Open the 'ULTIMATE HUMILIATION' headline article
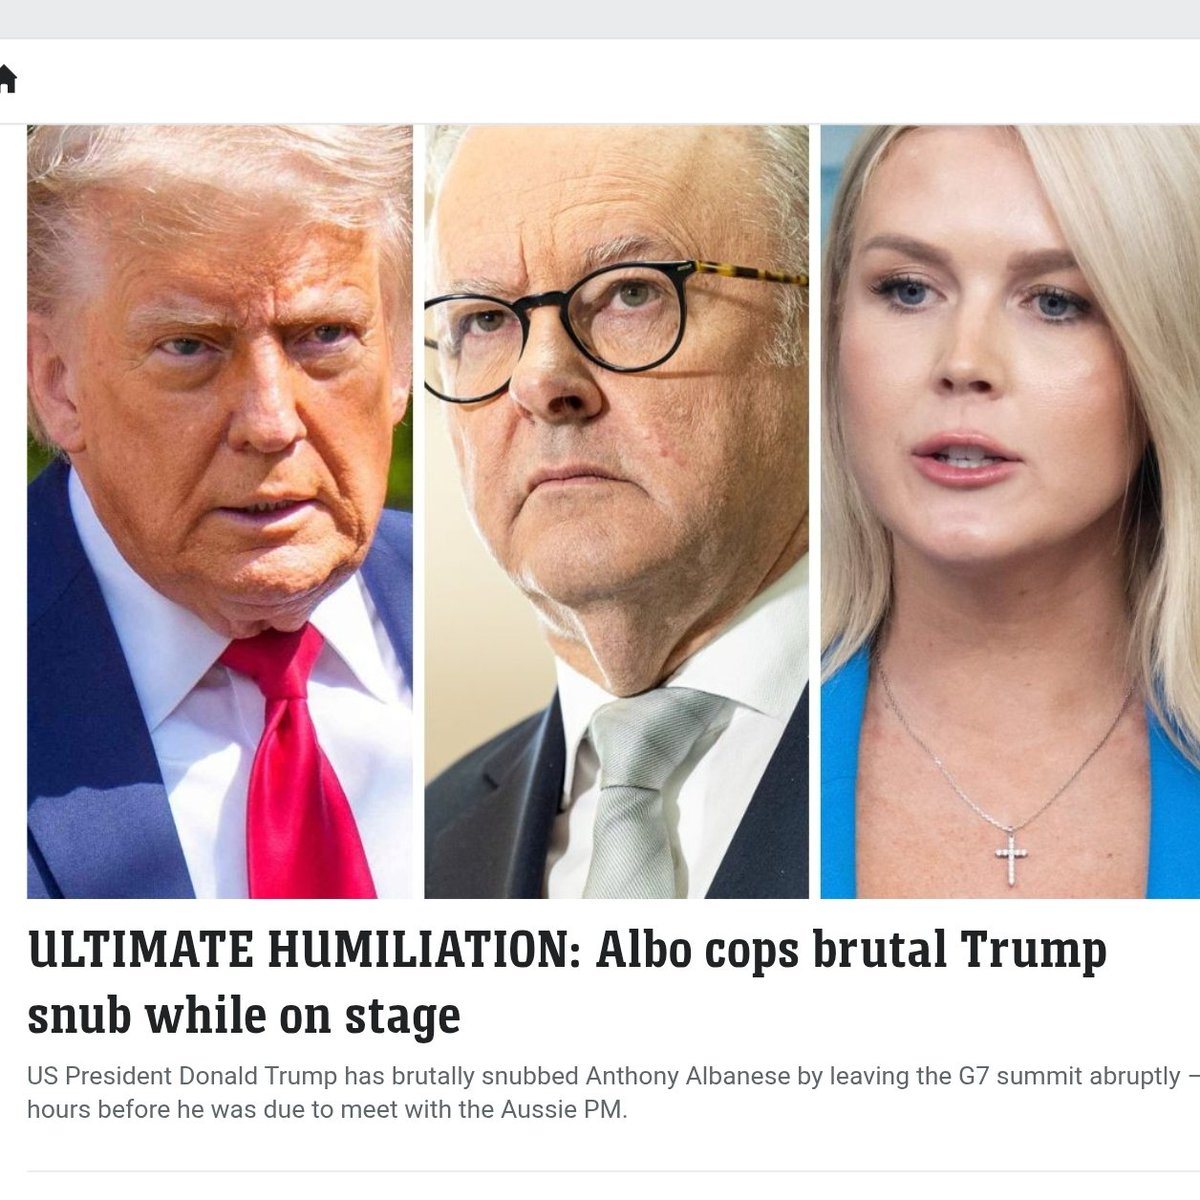This screenshot has width=1200, height=1200. pos(567,982)
